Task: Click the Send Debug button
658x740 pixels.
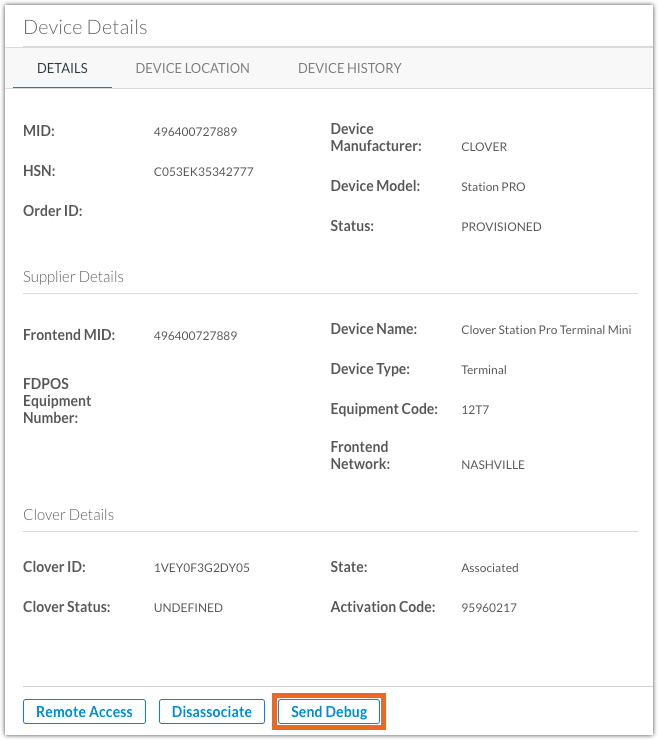Action: (329, 712)
